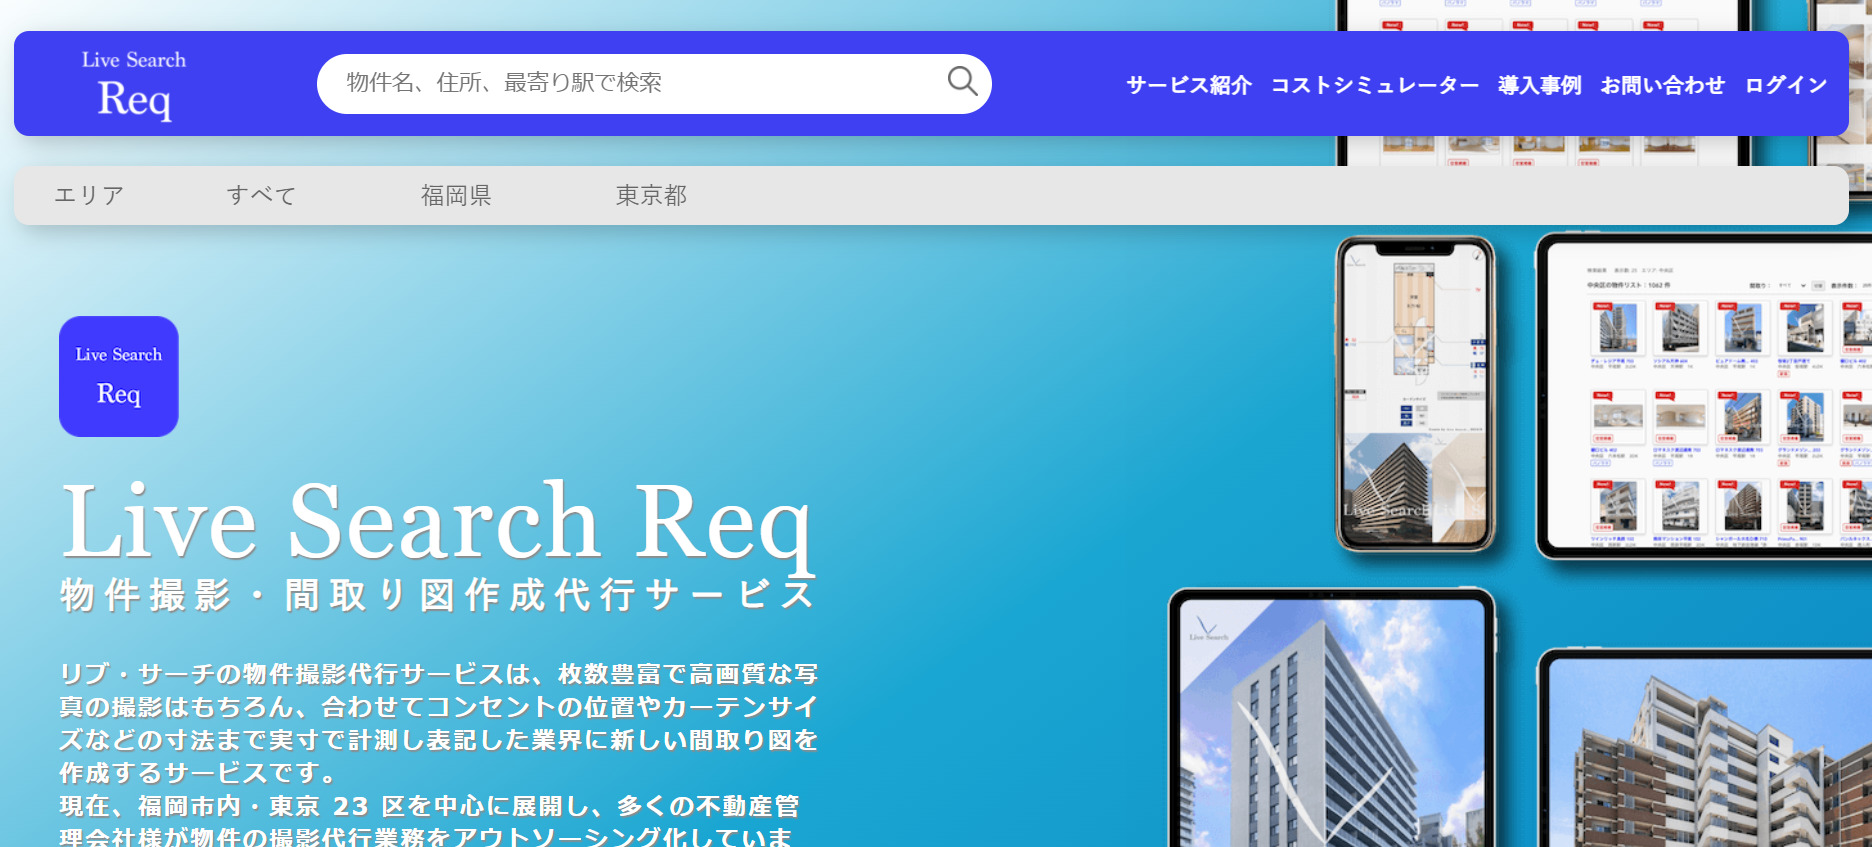Select the すべて area filter

coord(261,196)
